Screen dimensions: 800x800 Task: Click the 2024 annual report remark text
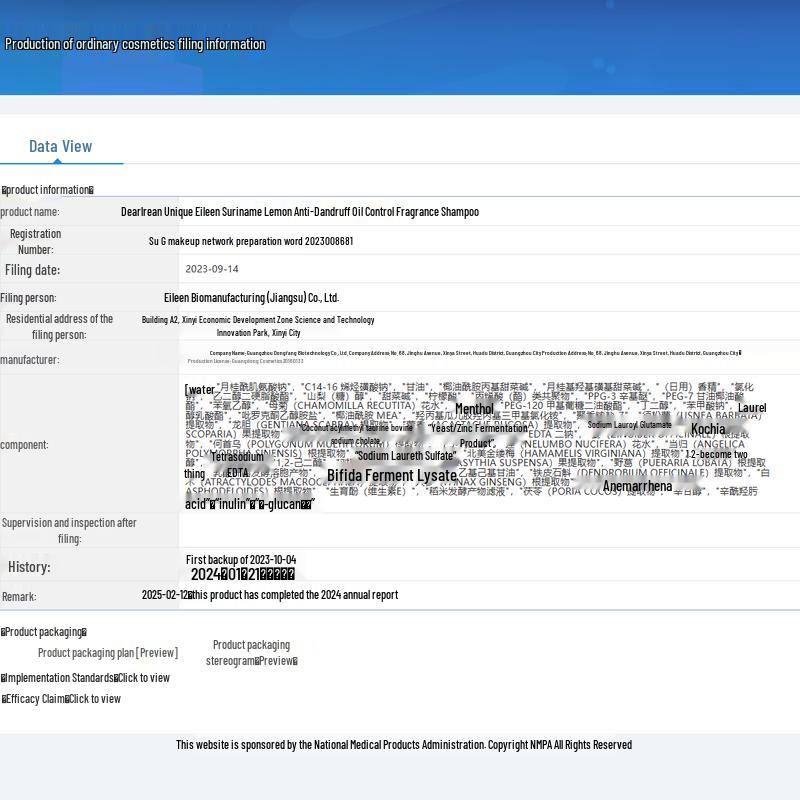[x=295, y=595]
